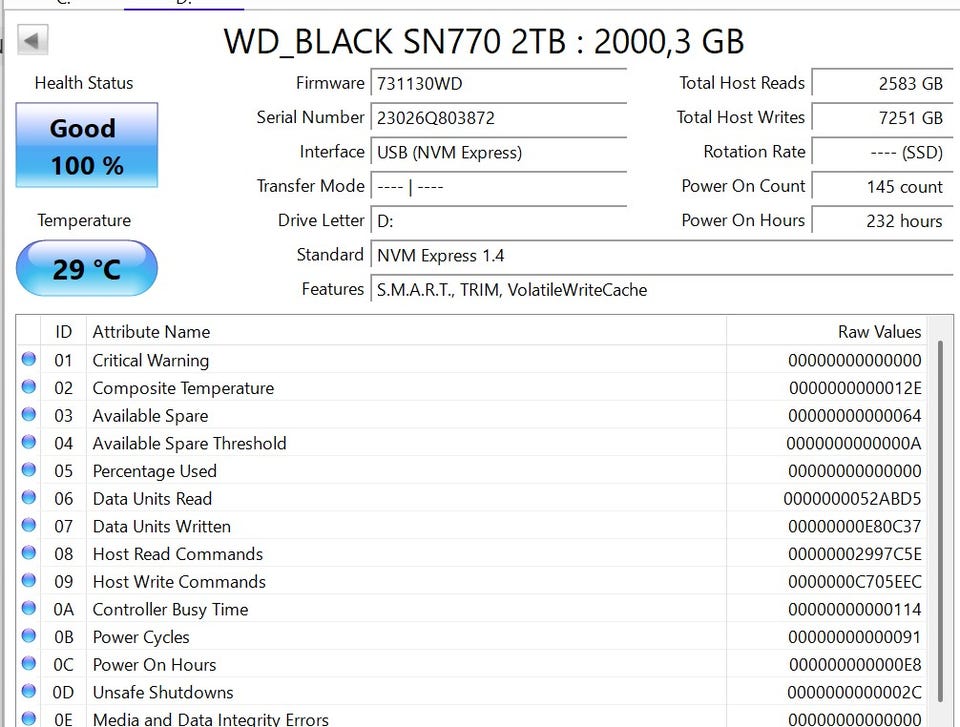Click the status orb for attribute 0C Power On Hours
The width and height of the screenshot is (960, 727).
pos(29,663)
